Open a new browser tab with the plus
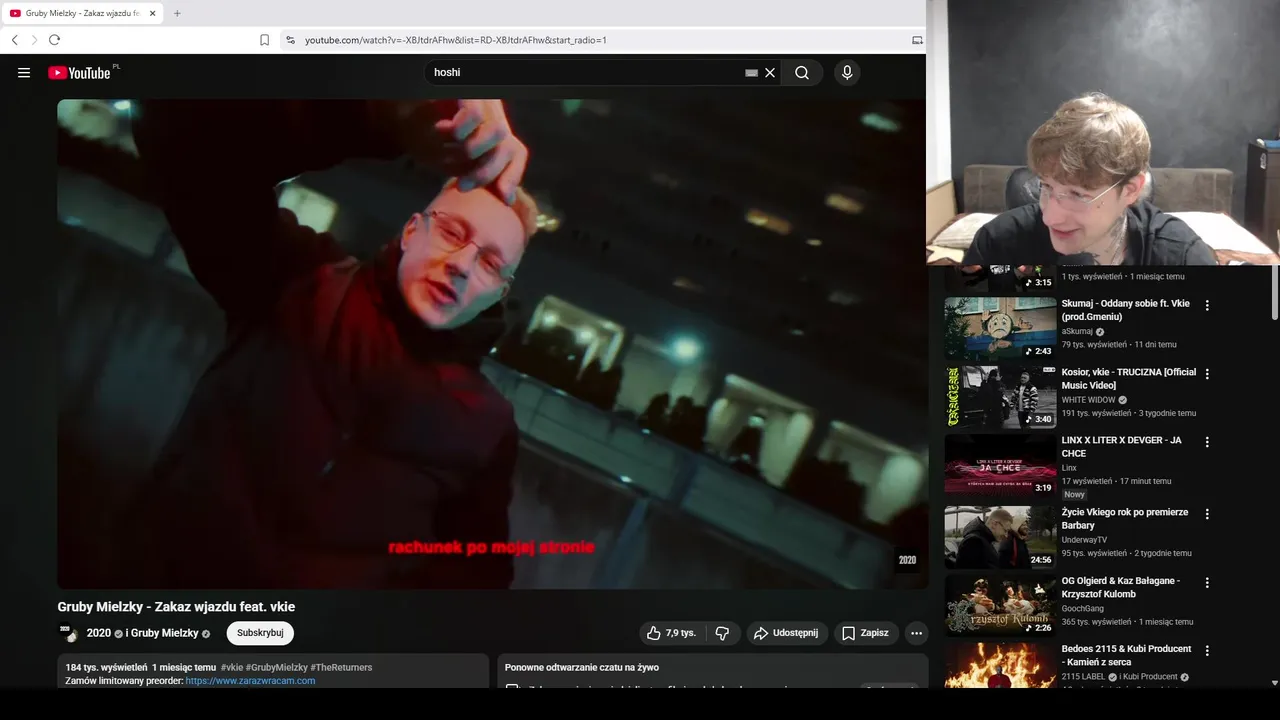 (x=177, y=13)
